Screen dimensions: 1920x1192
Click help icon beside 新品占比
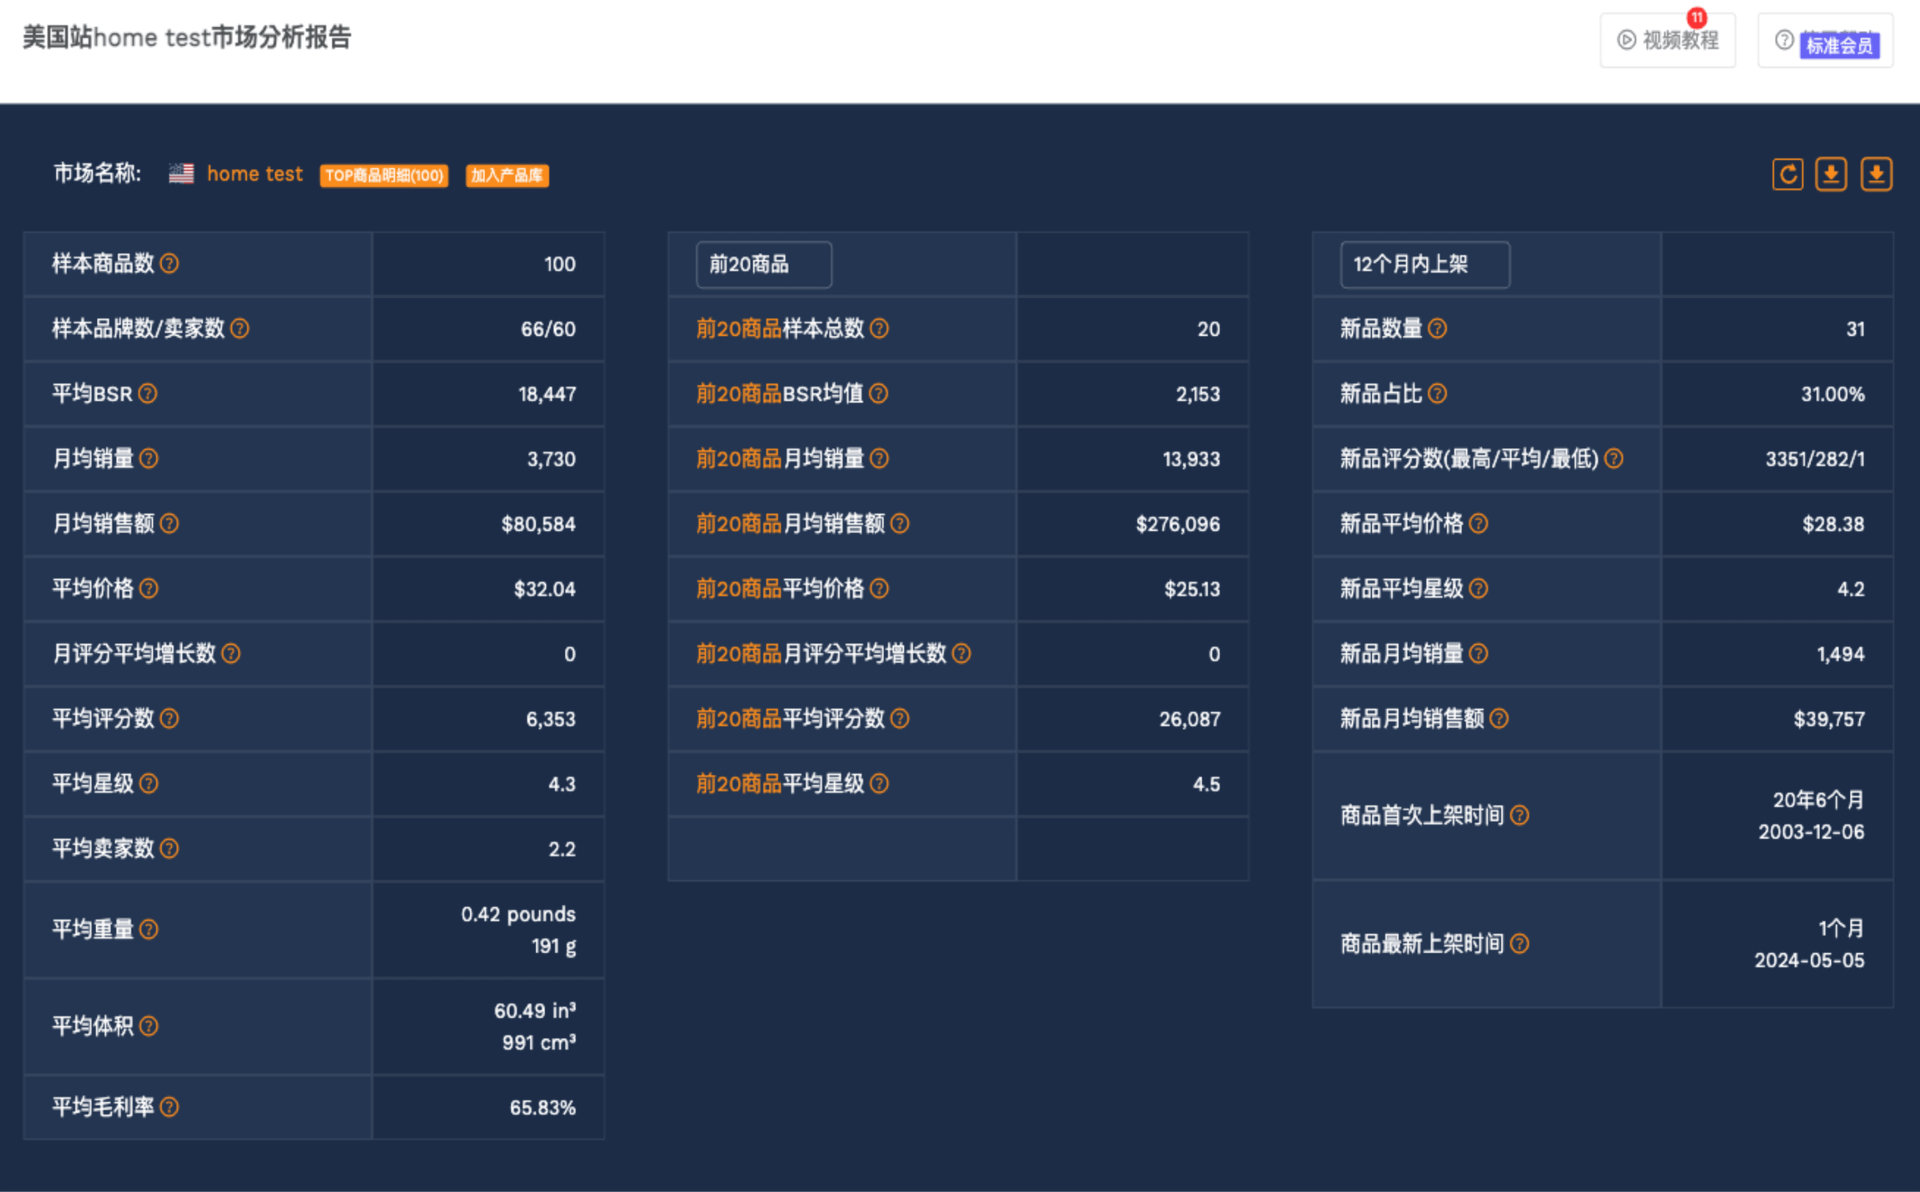1437,394
